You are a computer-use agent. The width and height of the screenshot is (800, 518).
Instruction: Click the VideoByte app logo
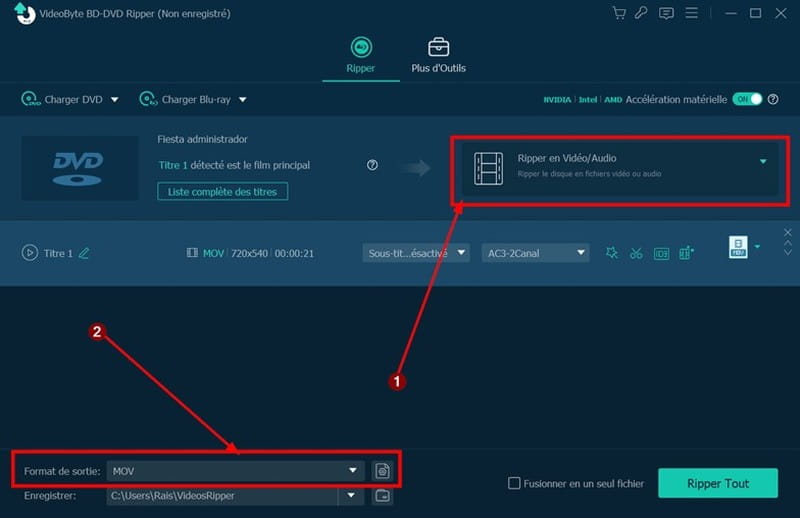point(24,14)
